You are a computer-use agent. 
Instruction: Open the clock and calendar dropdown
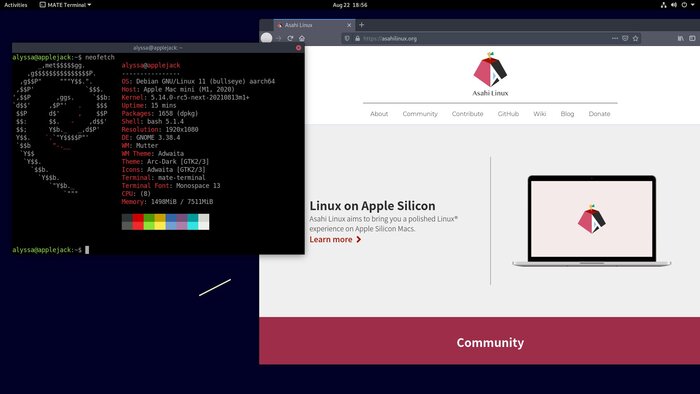pyautogui.click(x=350, y=5)
